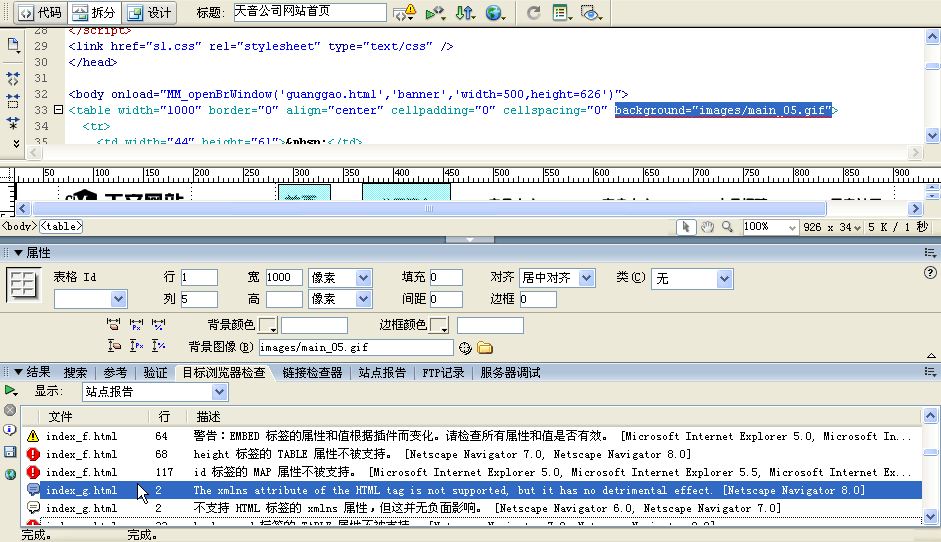Viewport: 941px width, 542px height.
Task: Click the browse folder icon for background image
Action: pyautogui.click(x=485, y=348)
